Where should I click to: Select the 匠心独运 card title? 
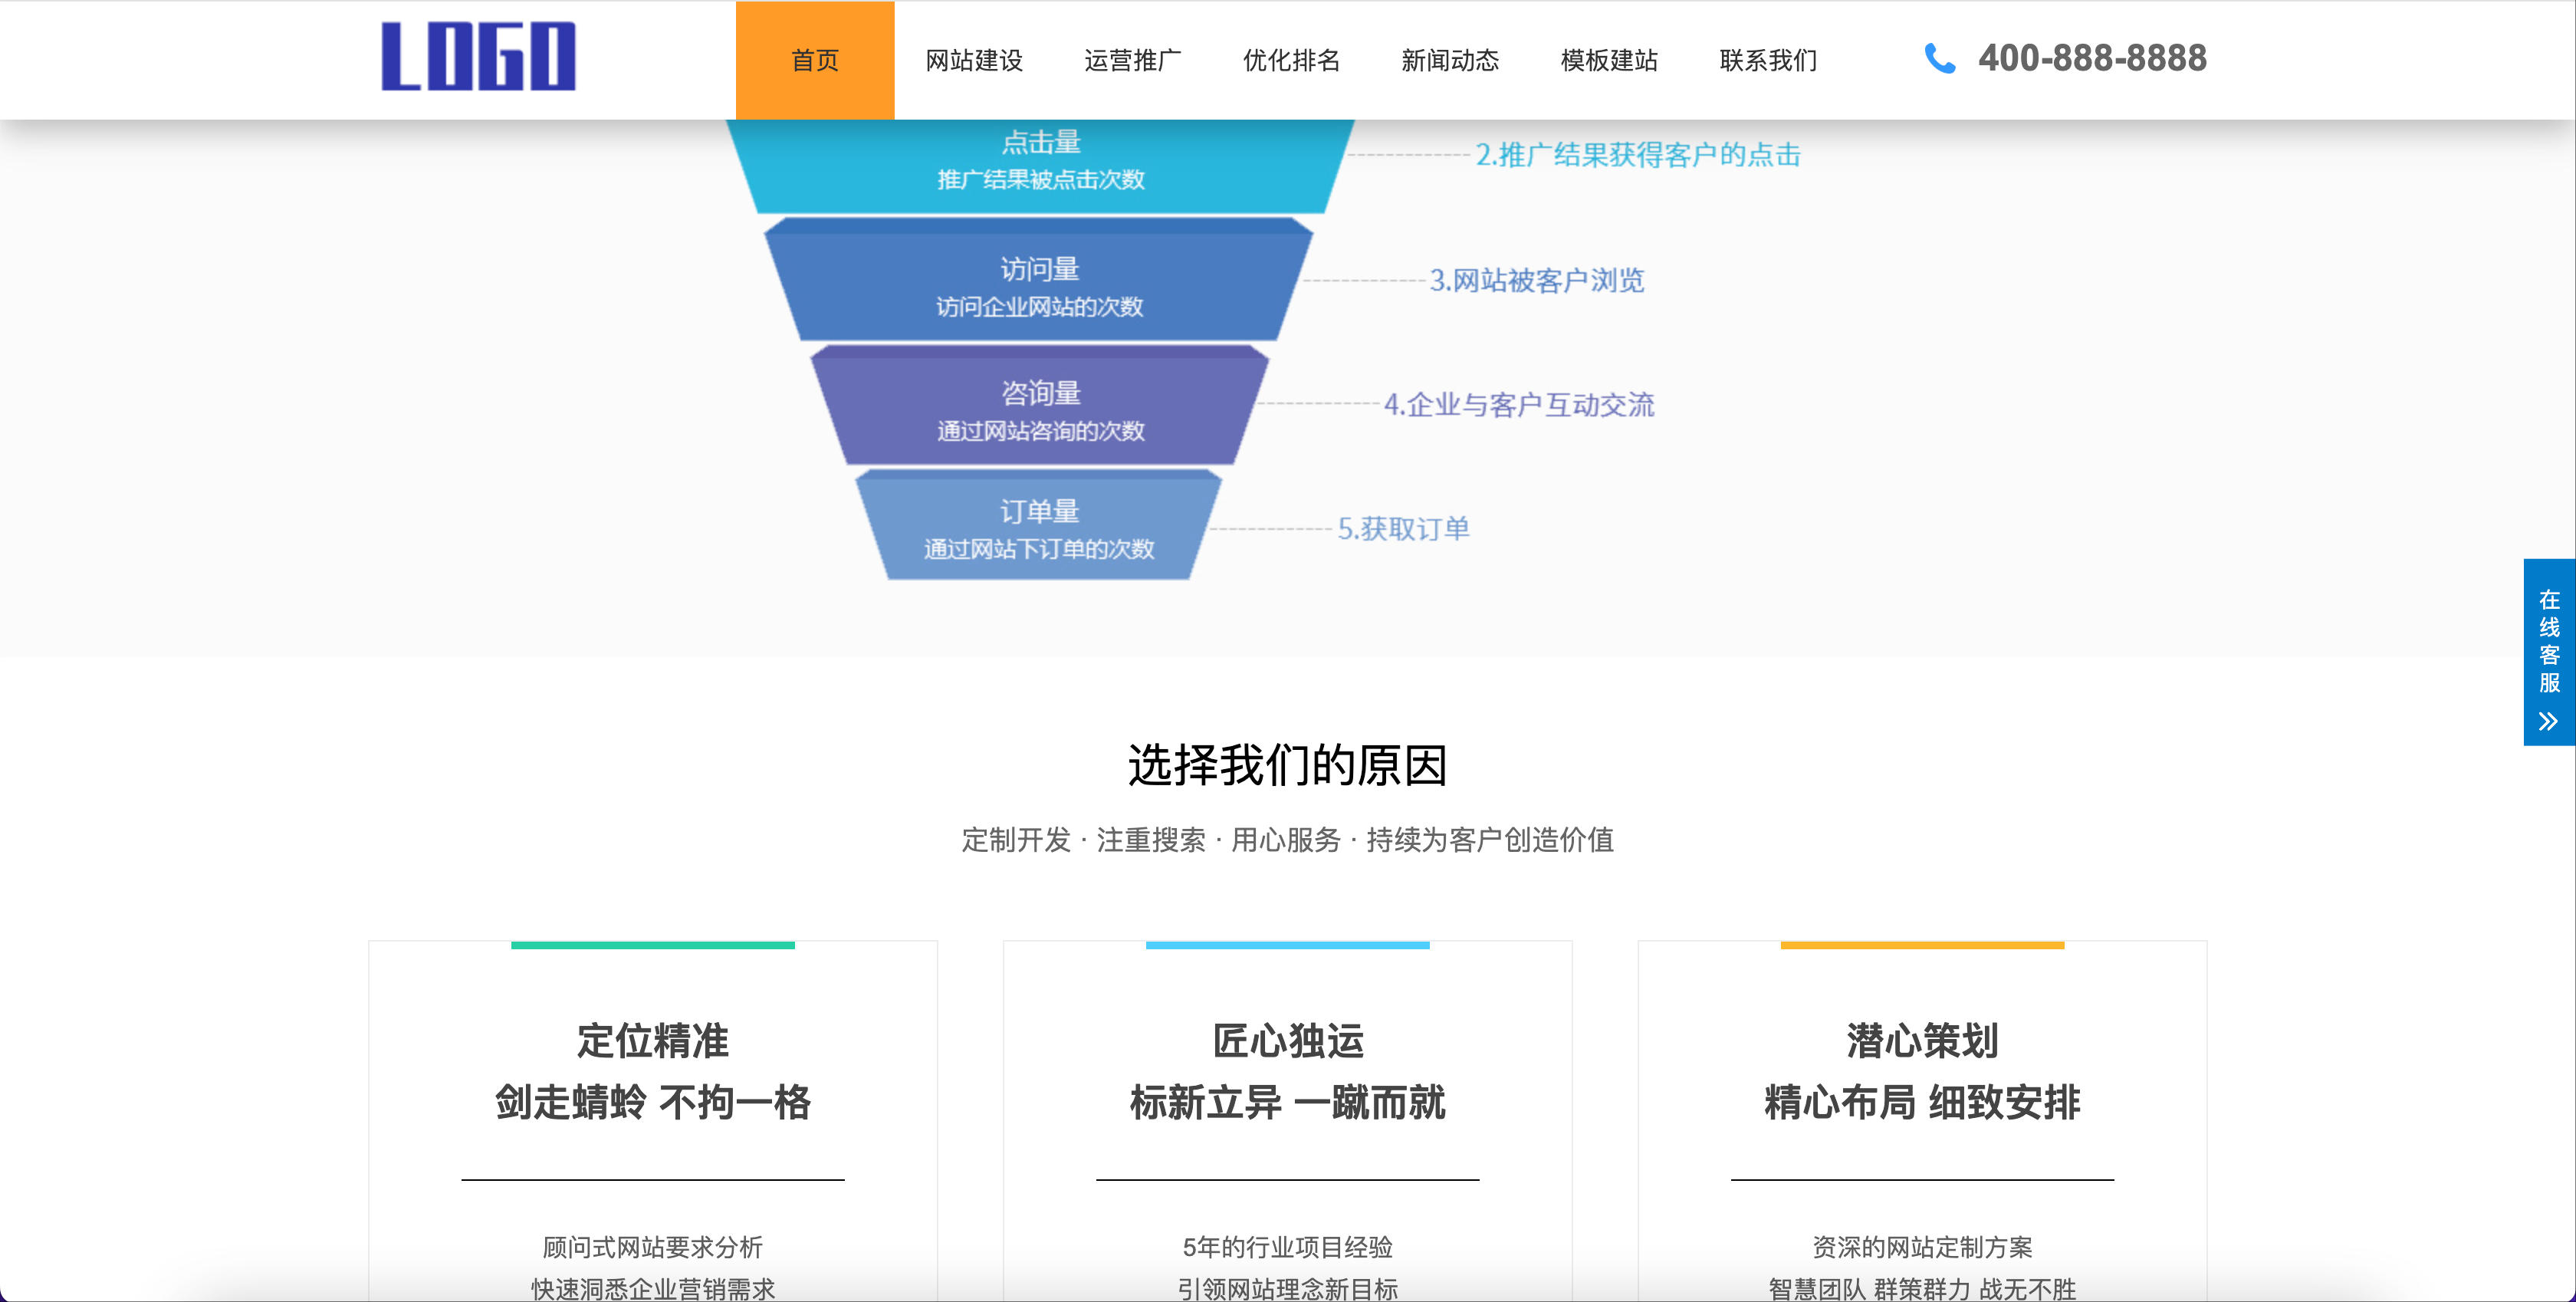point(1288,1041)
